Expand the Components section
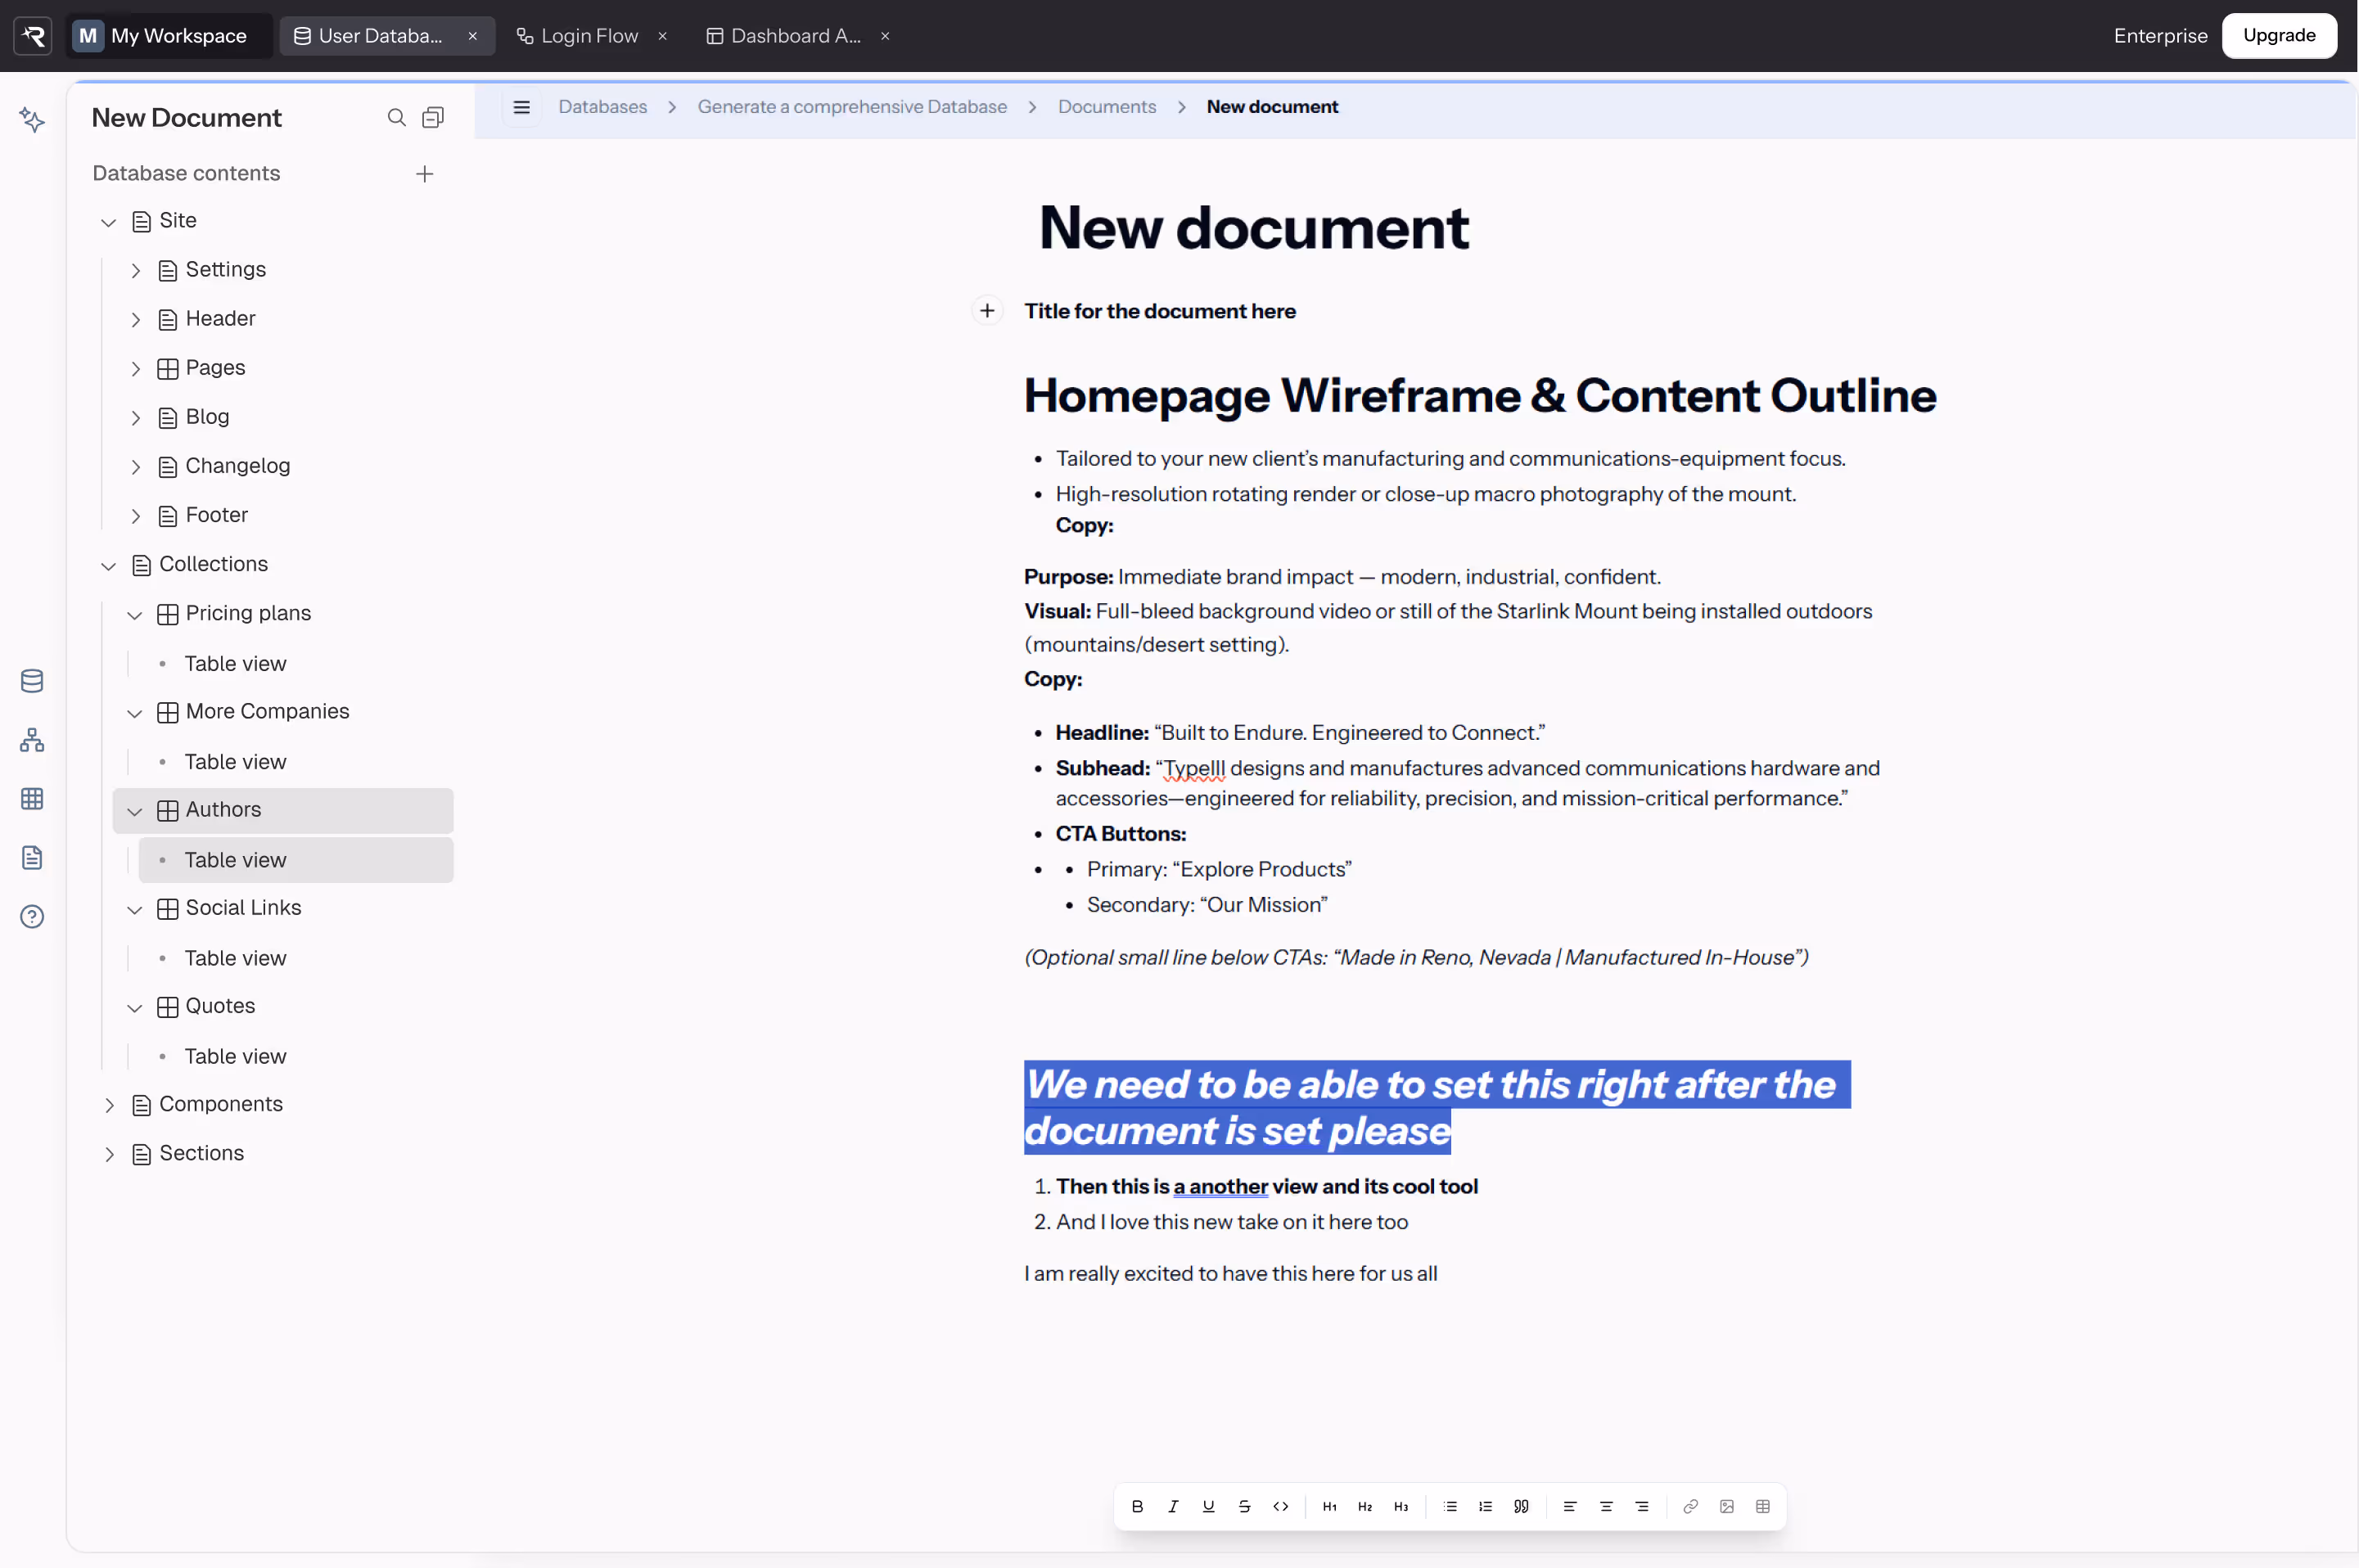Image resolution: width=2359 pixels, height=1568 pixels. (109, 1105)
